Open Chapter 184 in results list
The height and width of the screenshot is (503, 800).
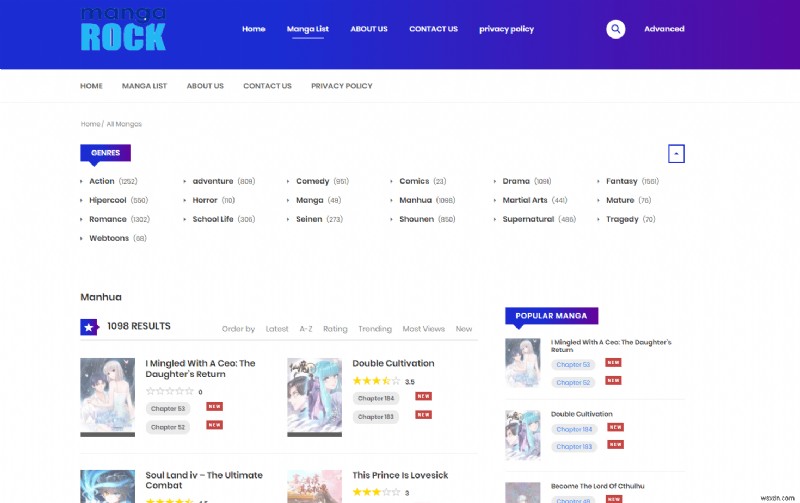[376, 398]
